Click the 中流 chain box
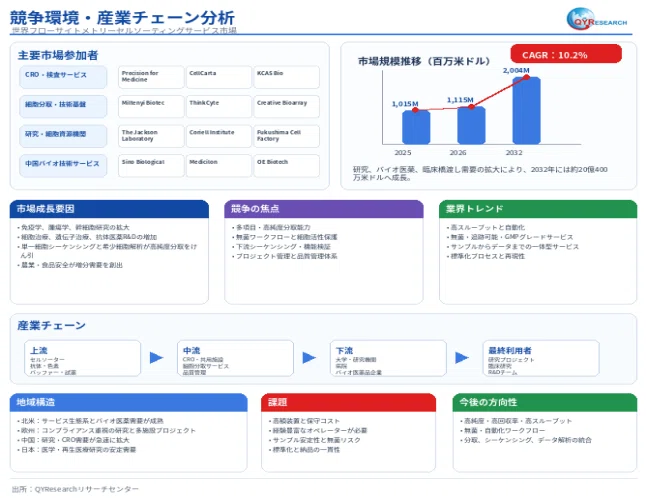The image size is (646, 499). (x=235, y=358)
